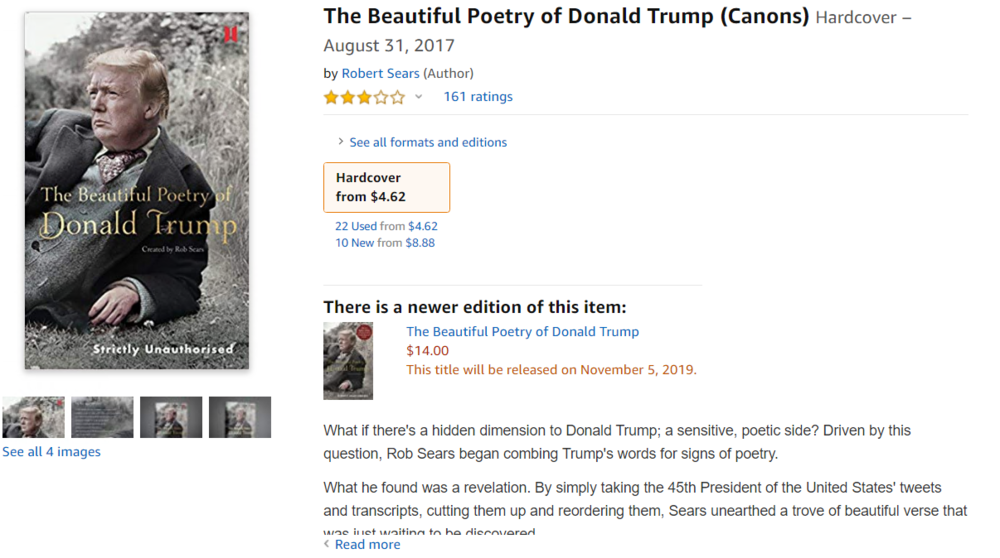The width and height of the screenshot is (1000, 558).
Task: Open the 22 Used offers link
Action: click(x=356, y=226)
